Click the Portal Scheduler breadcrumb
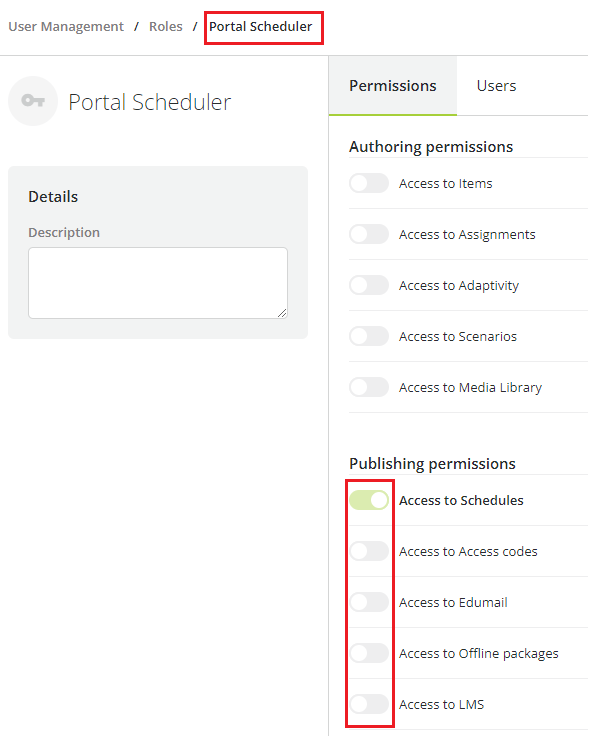Viewport: 610px width, 736px height. coord(260,27)
